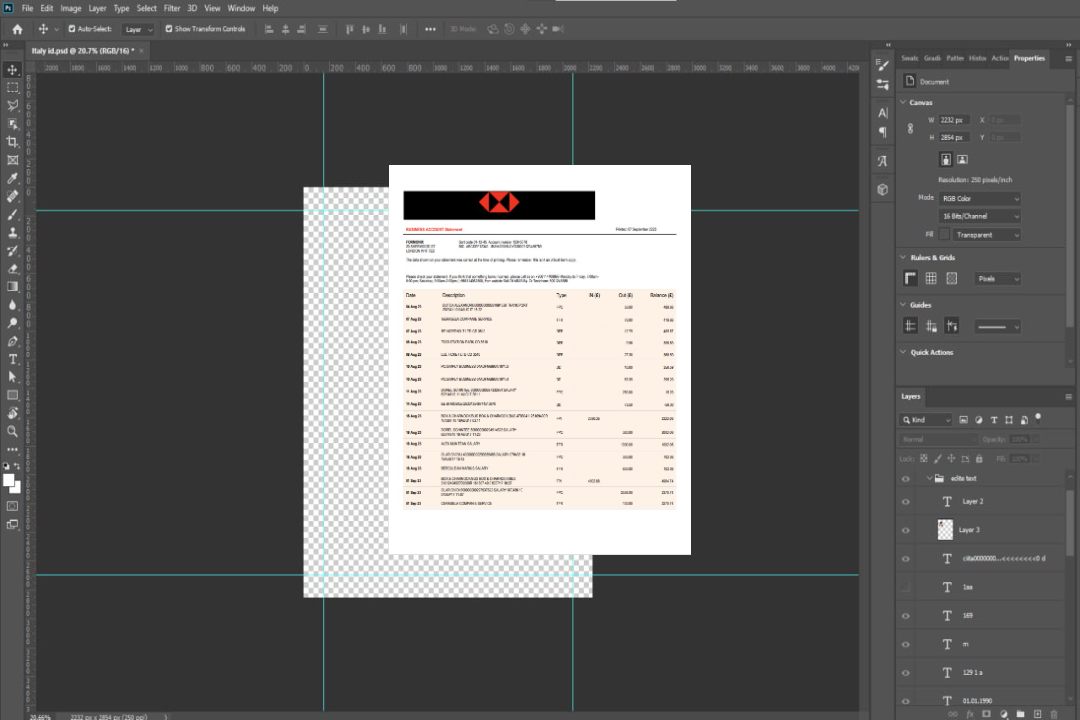Select the Eyedropper tool
Image resolution: width=1080 pixels, height=720 pixels.
[x=13, y=178]
